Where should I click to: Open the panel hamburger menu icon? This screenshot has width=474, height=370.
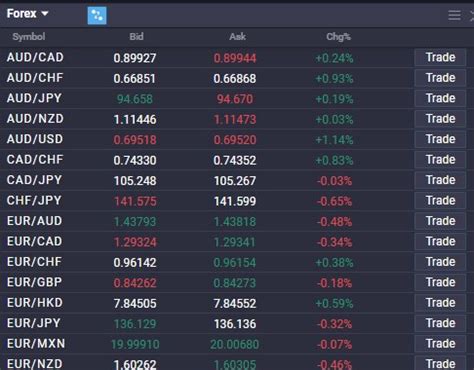454,15
